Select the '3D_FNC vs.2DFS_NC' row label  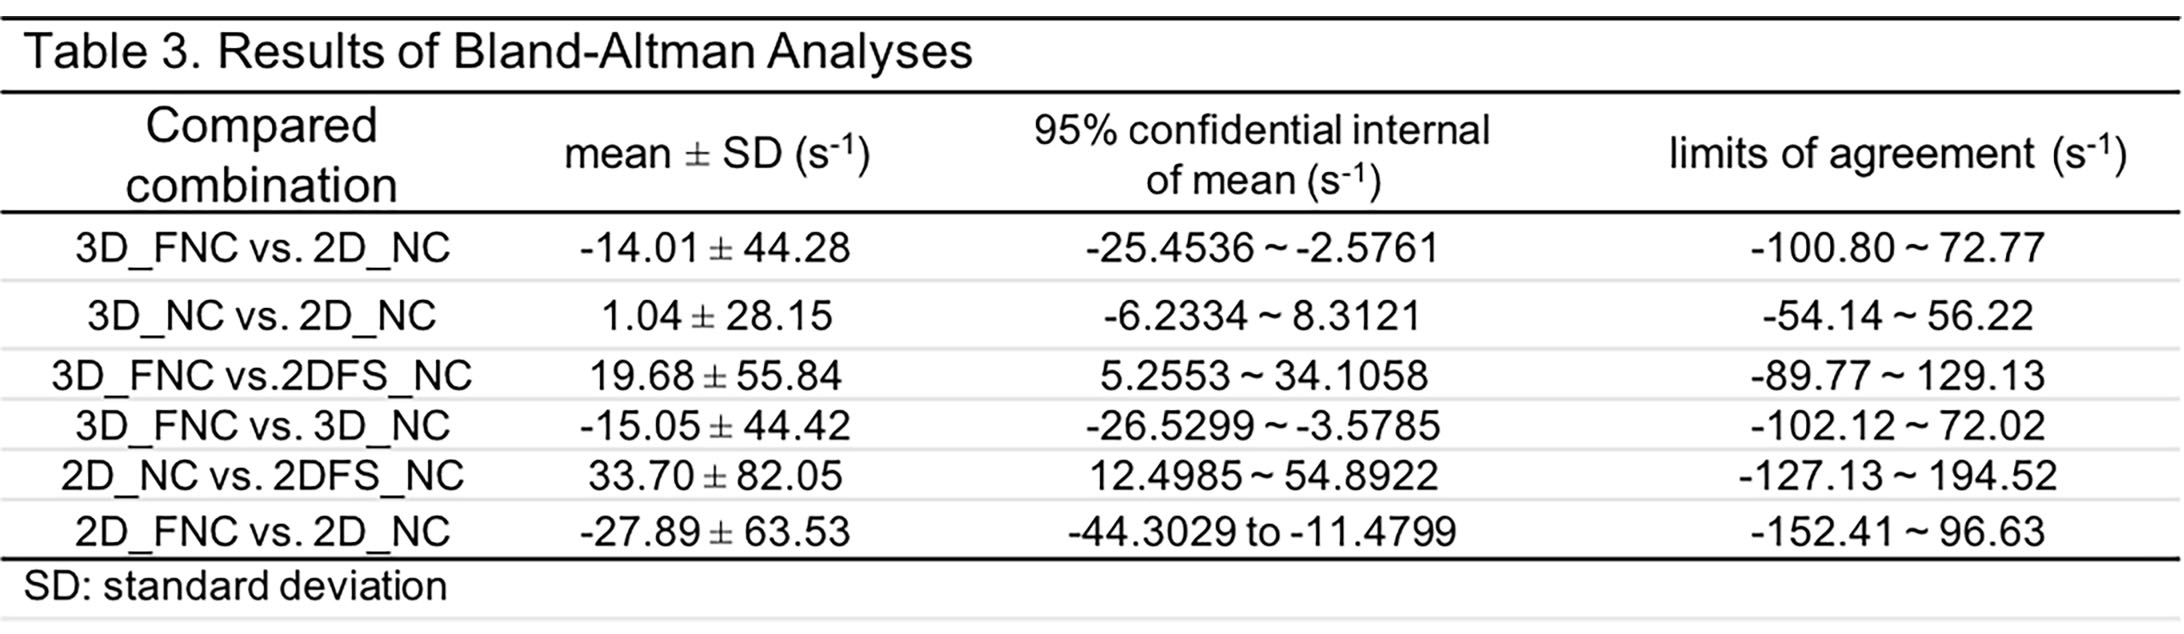(x=262, y=376)
